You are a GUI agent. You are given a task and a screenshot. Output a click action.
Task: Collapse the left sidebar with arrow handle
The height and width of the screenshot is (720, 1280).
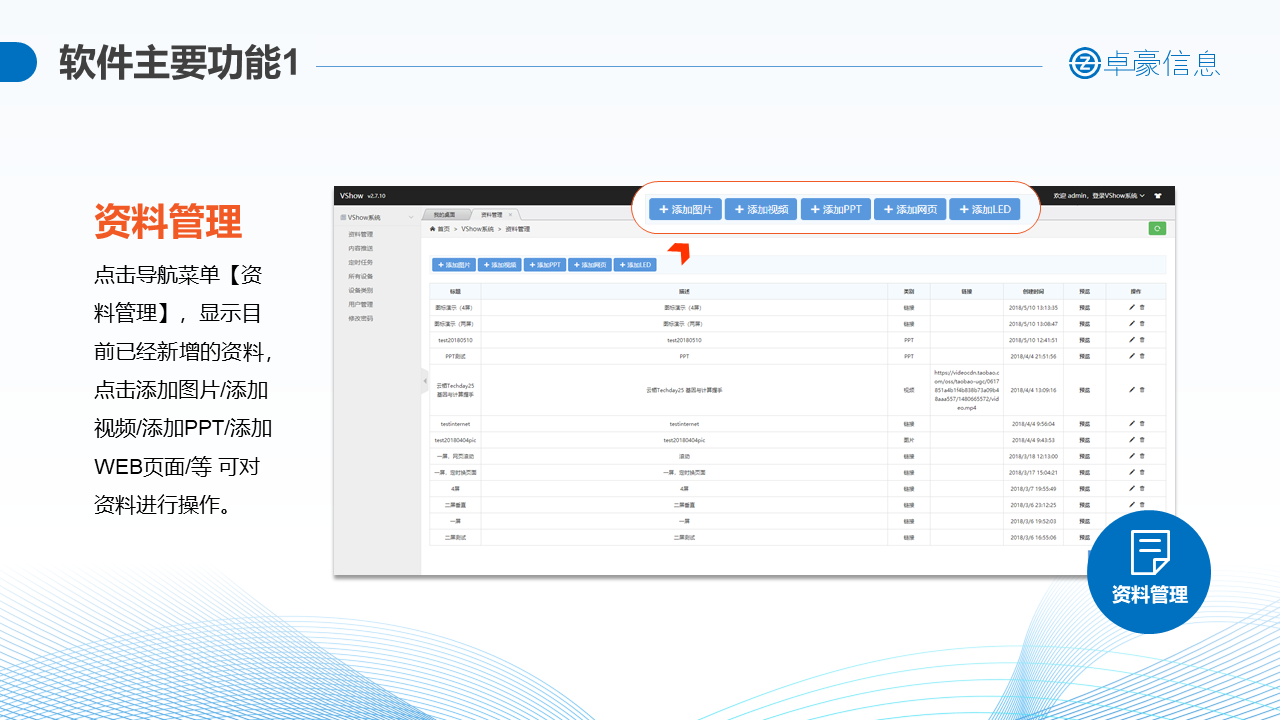[425, 381]
